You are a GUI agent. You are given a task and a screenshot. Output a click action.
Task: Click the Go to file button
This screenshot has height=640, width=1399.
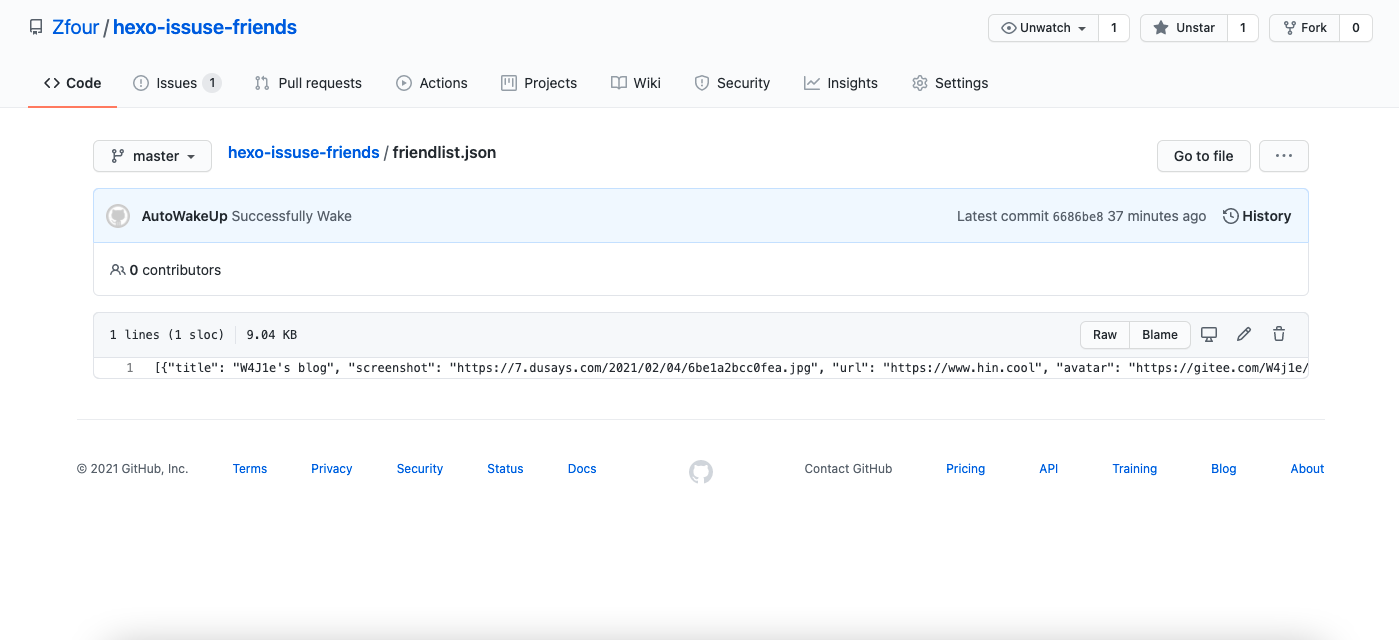[1203, 156]
